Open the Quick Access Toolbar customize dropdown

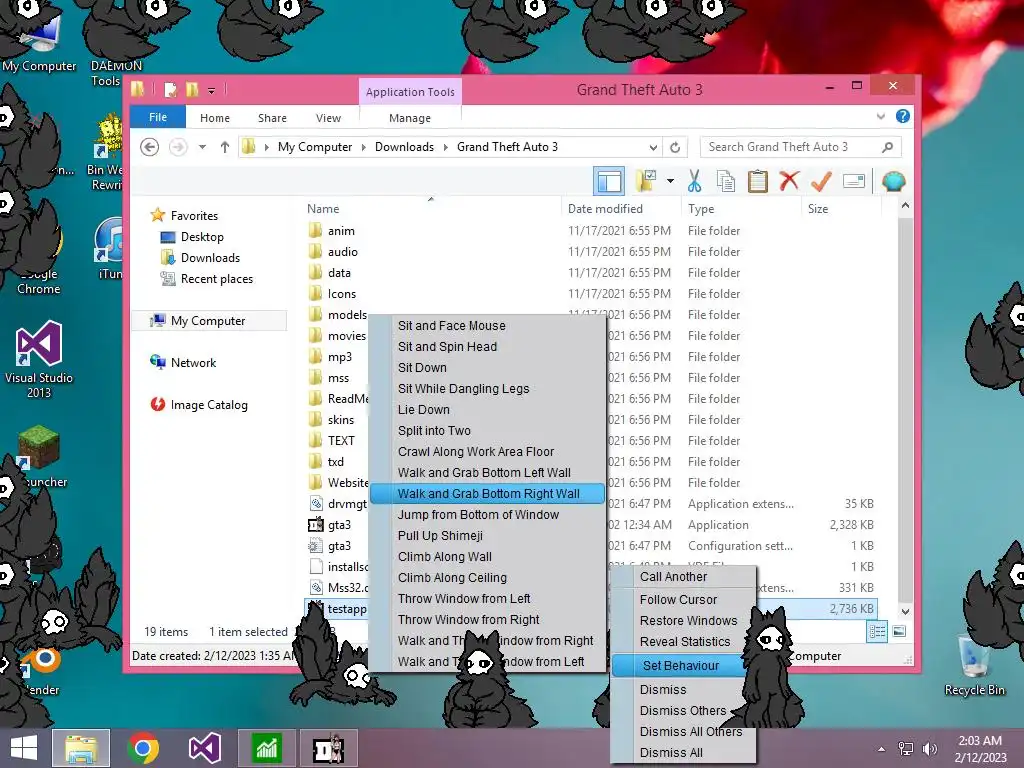212,90
